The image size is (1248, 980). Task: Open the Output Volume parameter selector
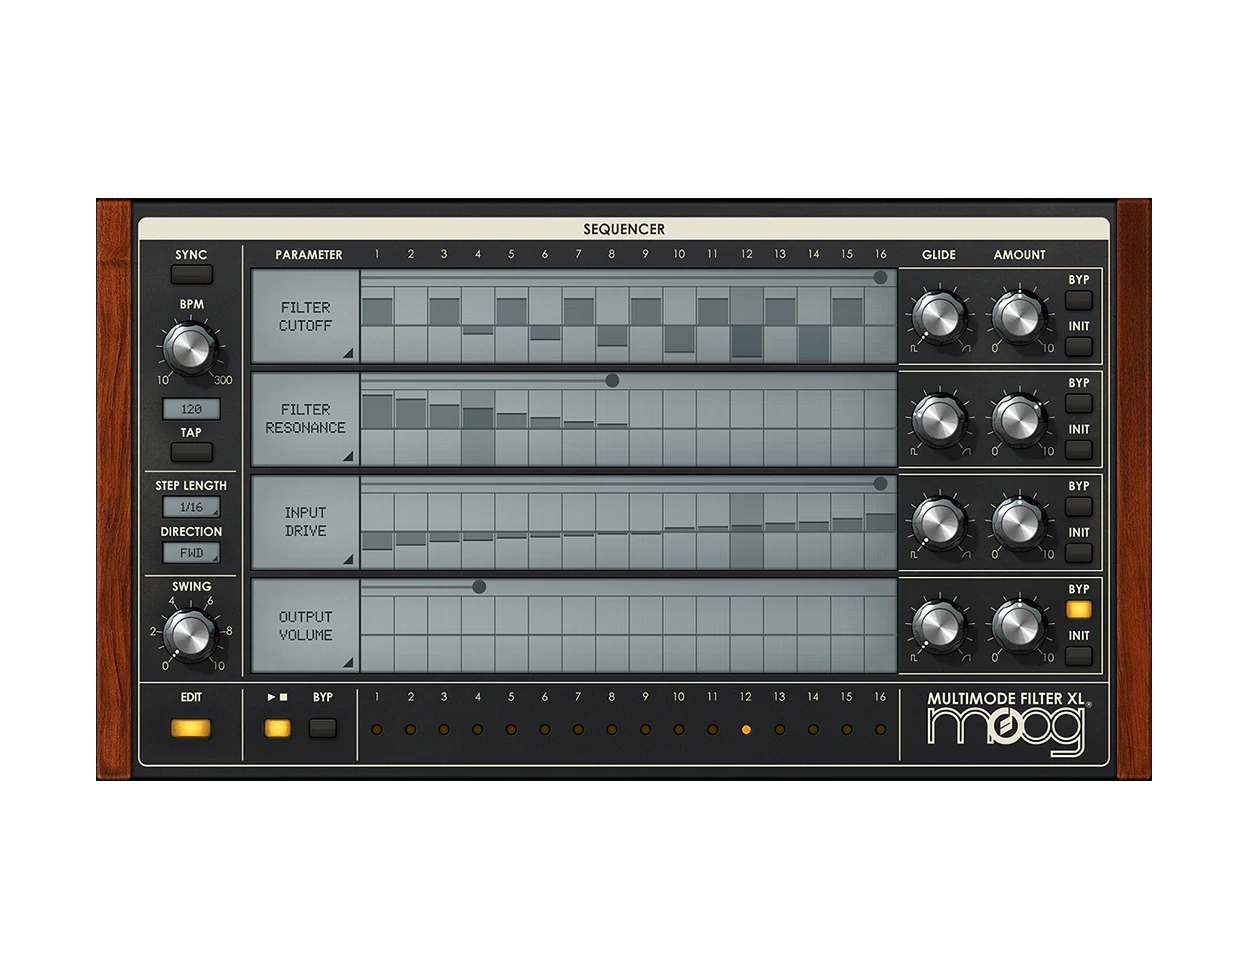click(x=305, y=625)
